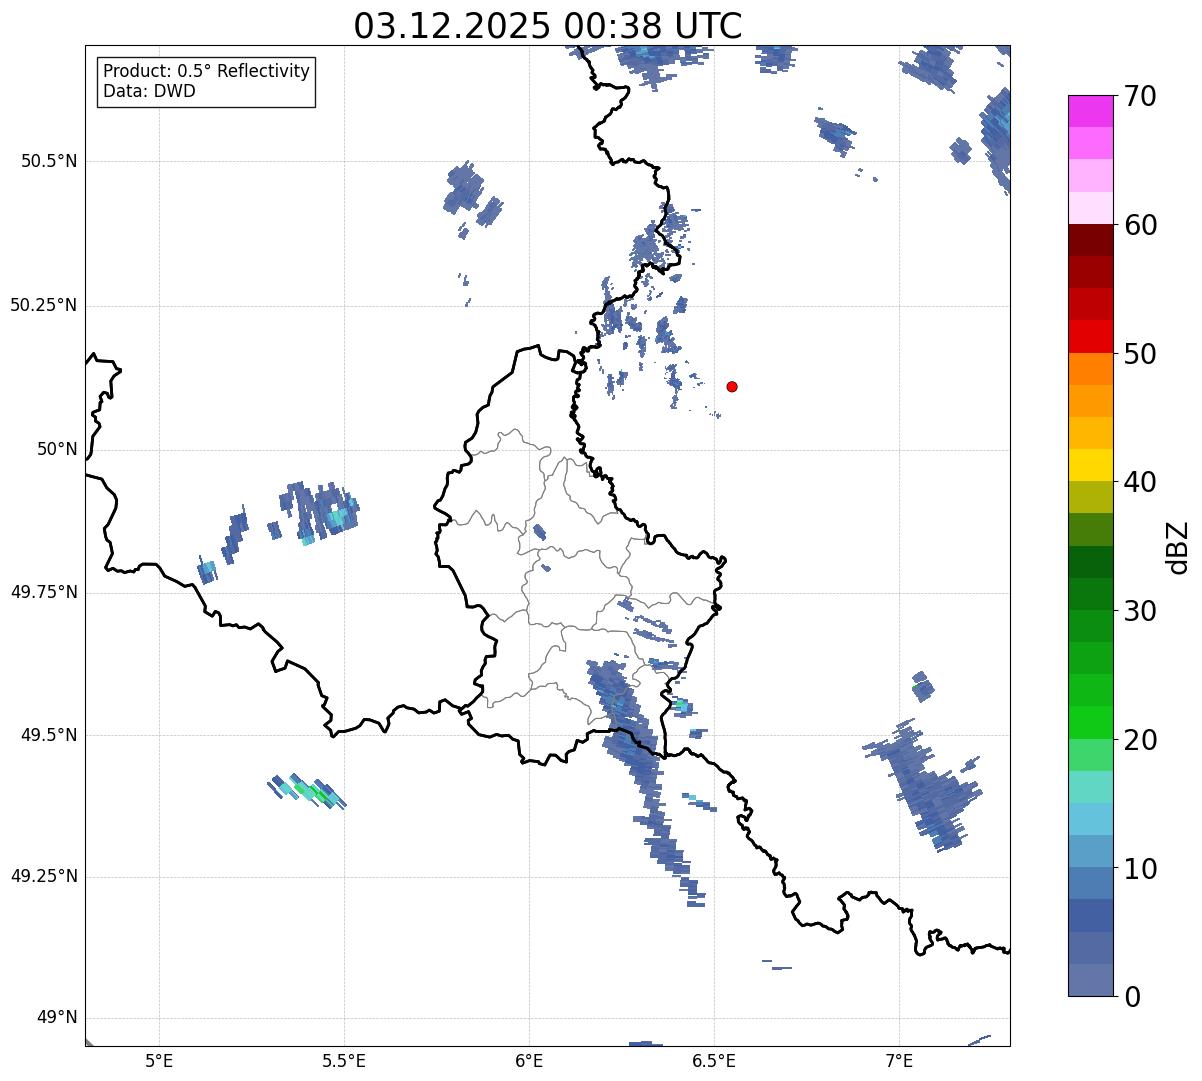Click the Product: 0.5° Reflectivity text
The width and height of the screenshot is (1202, 1081).
tap(206, 72)
